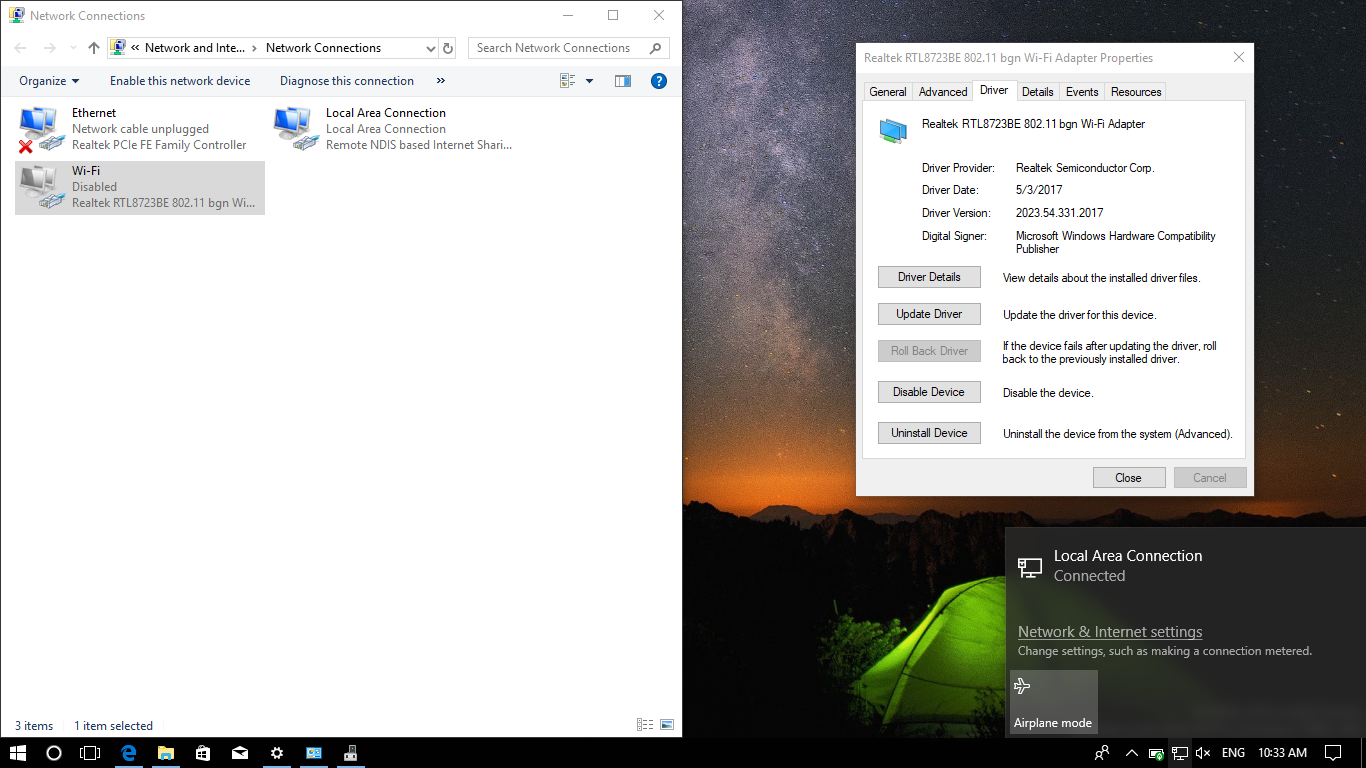Image resolution: width=1366 pixels, height=768 pixels.
Task: Click the Update Driver button
Action: click(929, 314)
